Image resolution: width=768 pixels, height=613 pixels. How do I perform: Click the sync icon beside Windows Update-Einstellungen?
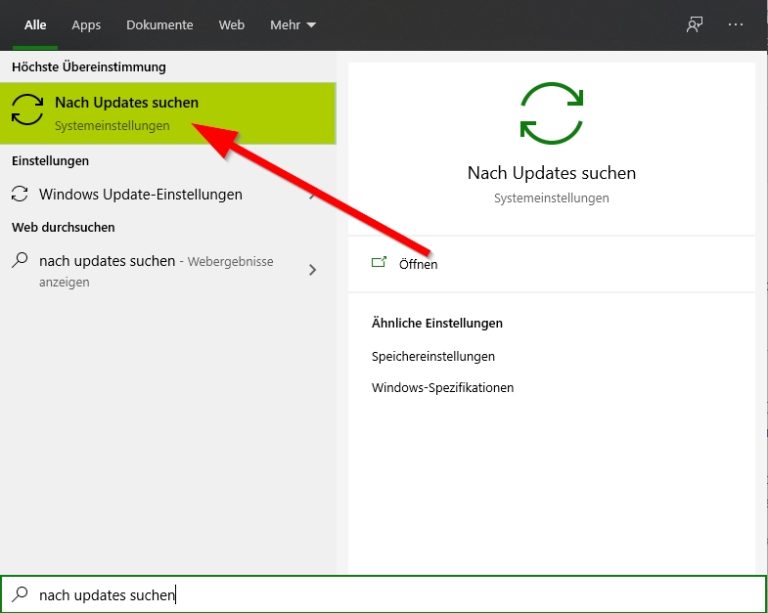(20, 194)
